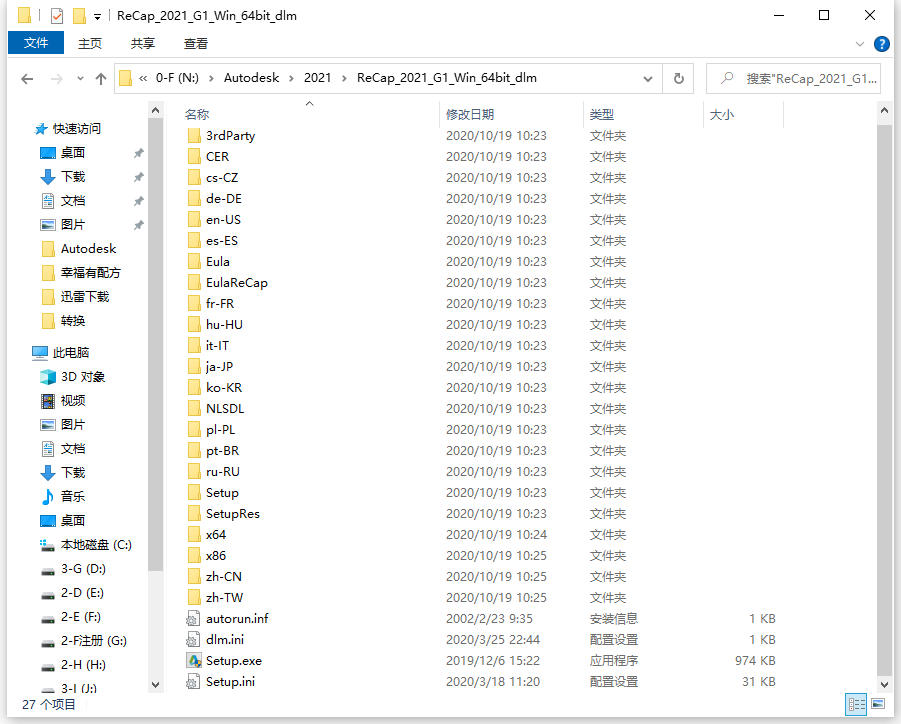Image resolution: width=901 pixels, height=724 pixels.
Task: Sort by 修改日期 column header
Action: pyautogui.click(x=470, y=114)
